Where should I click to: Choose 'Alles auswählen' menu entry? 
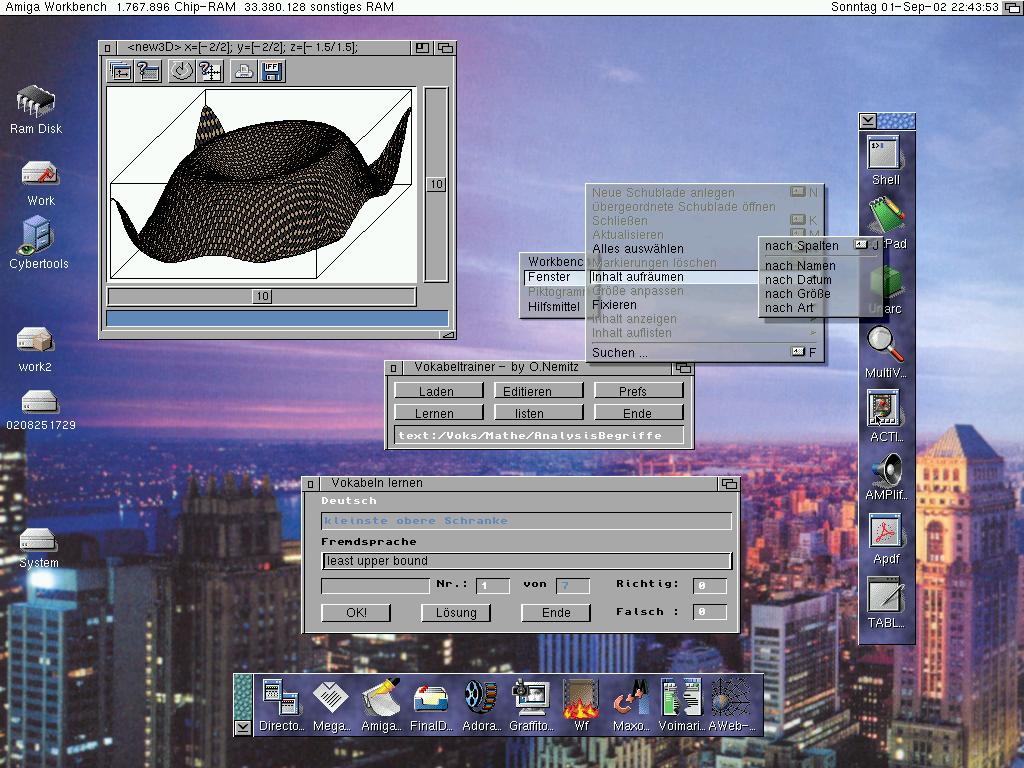point(638,249)
